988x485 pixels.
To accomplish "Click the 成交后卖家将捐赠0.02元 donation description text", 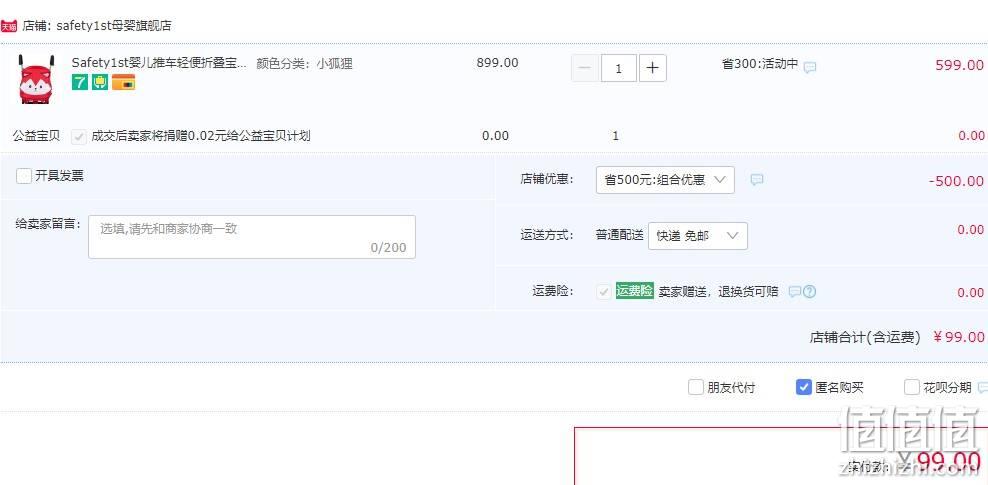I will [201, 136].
